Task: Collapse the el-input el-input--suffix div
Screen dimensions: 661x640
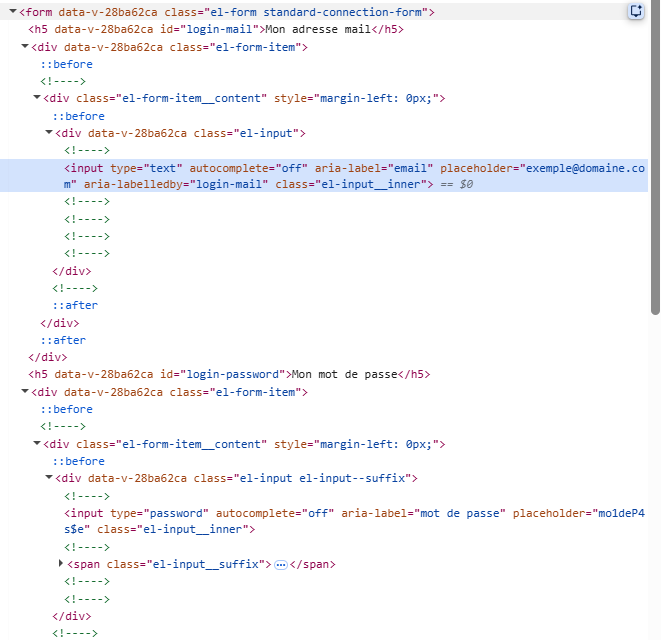Action: click(49, 479)
